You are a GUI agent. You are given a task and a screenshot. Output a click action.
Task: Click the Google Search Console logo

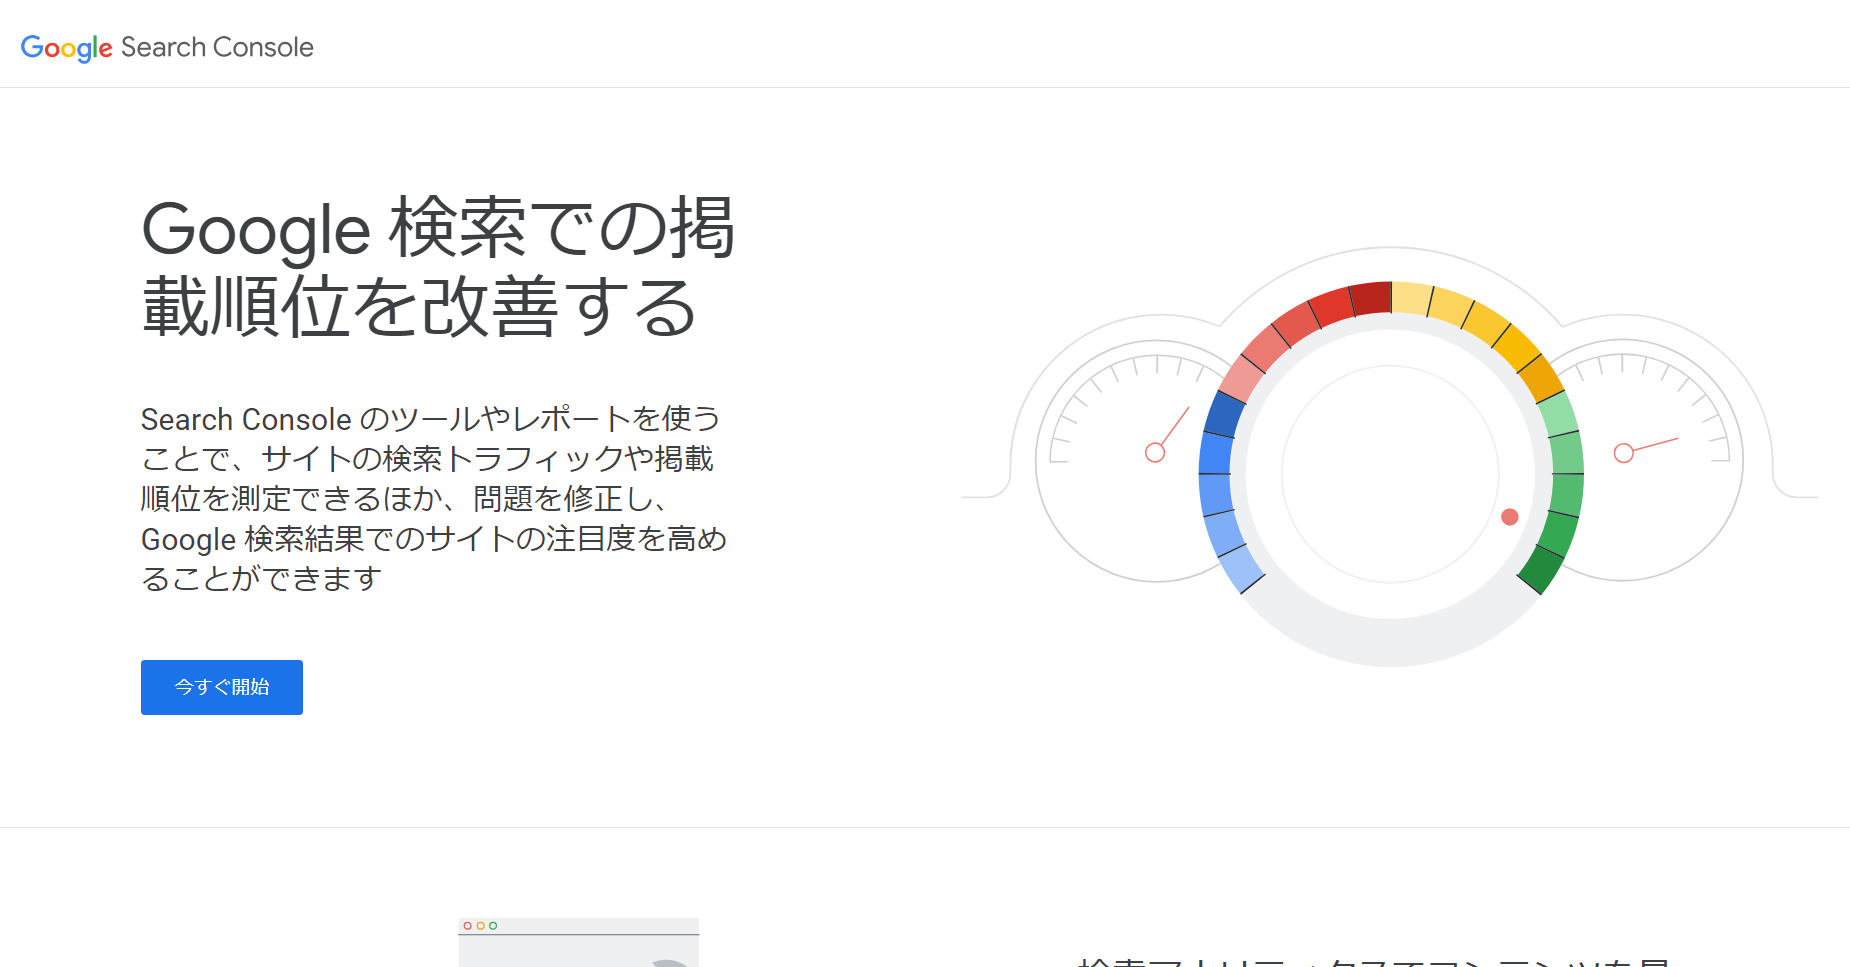[x=167, y=47]
